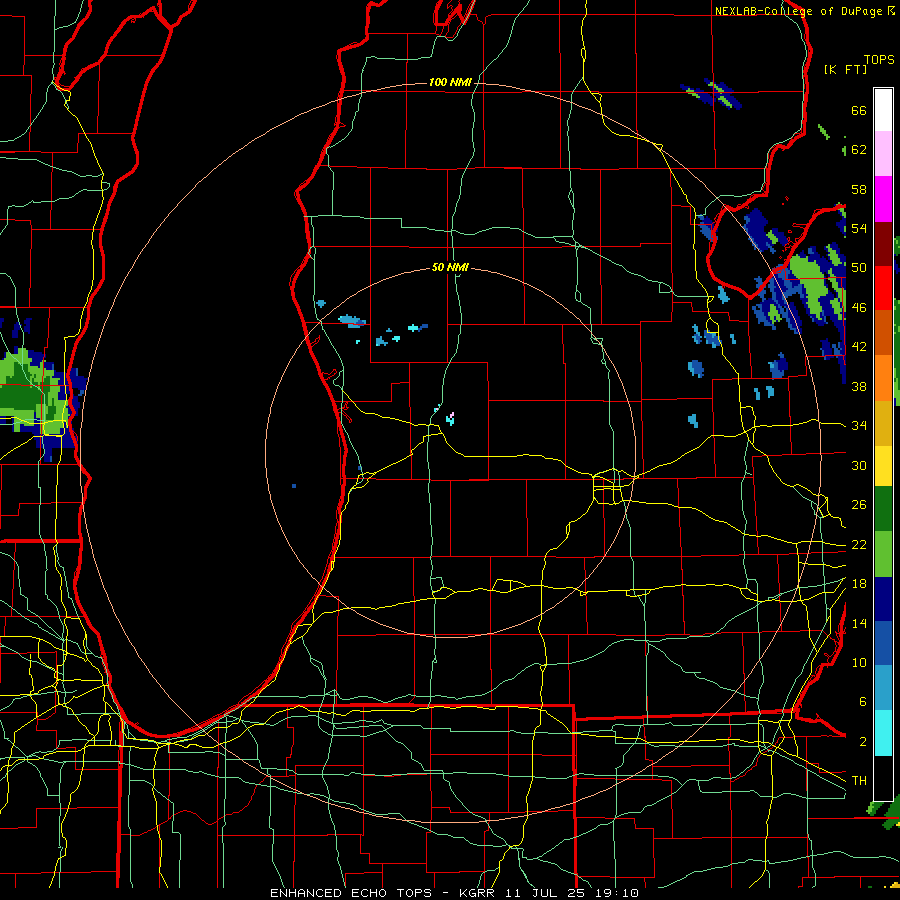
Task: Click the light green 22 K FT swatch
Action: pos(883,554)
